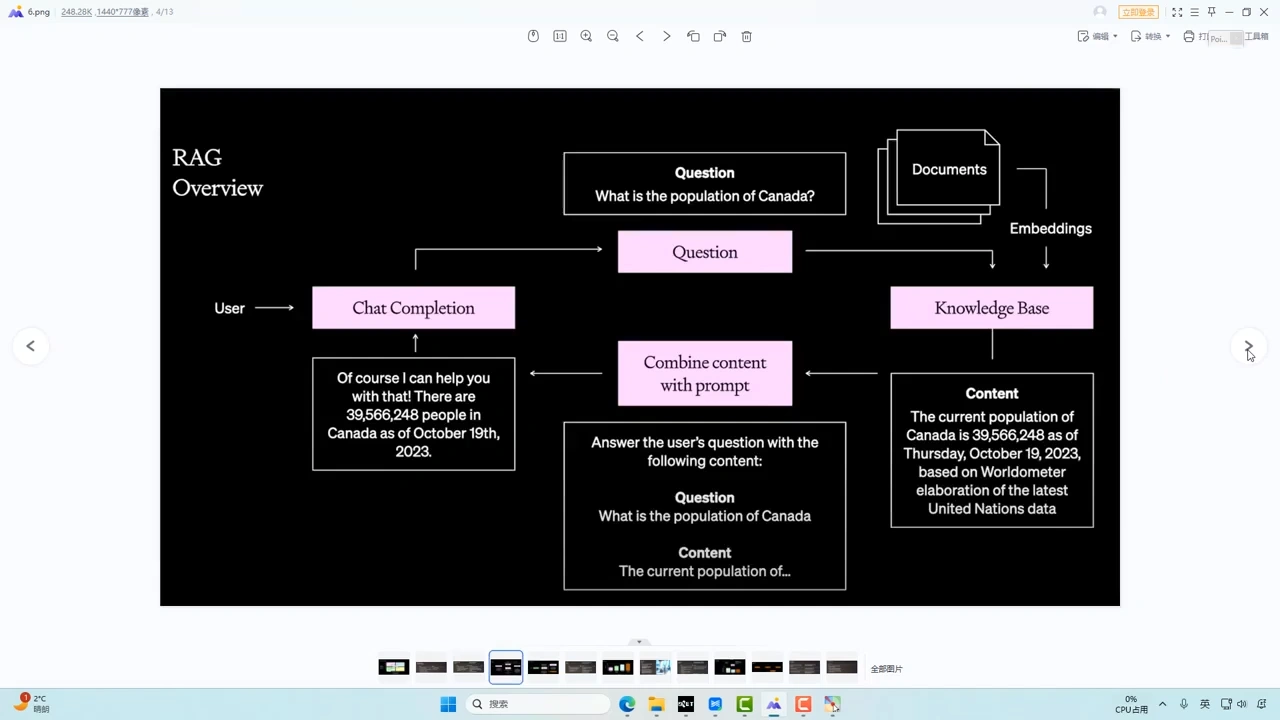The image size is (1280, 720).
Task: Show image at 1:1 actual size
Action: point(560,36)
